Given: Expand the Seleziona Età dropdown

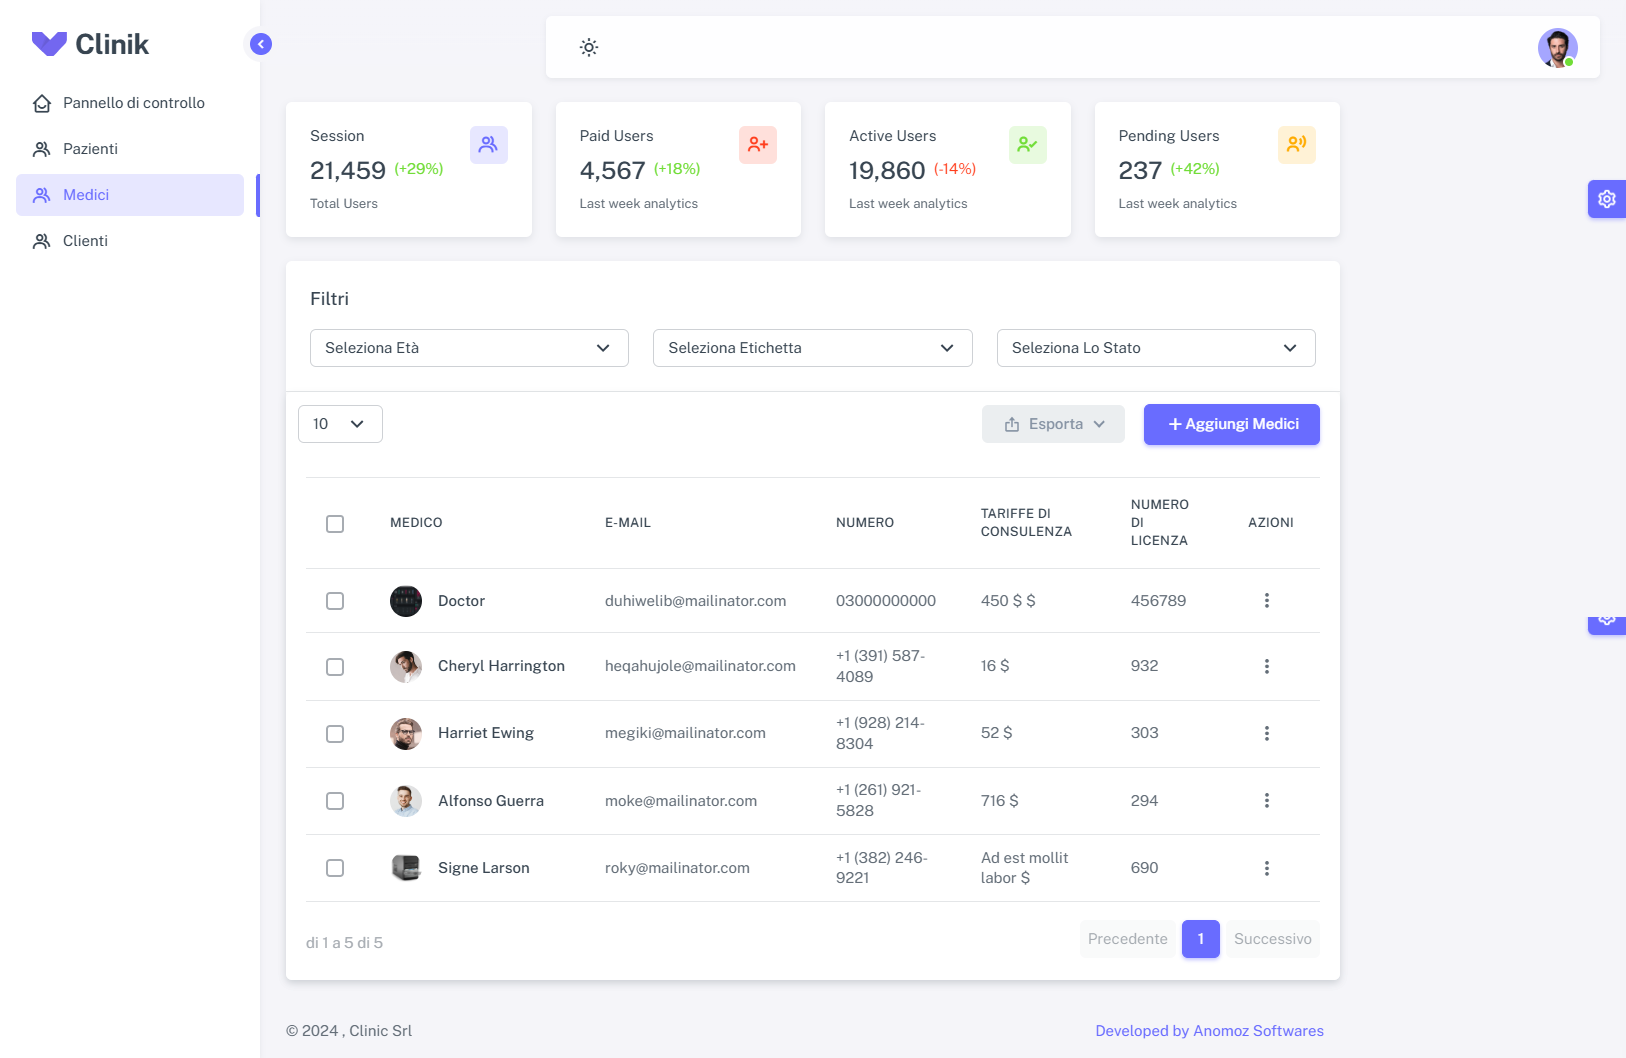Looking at the screenshot, I should coord(469,348).
